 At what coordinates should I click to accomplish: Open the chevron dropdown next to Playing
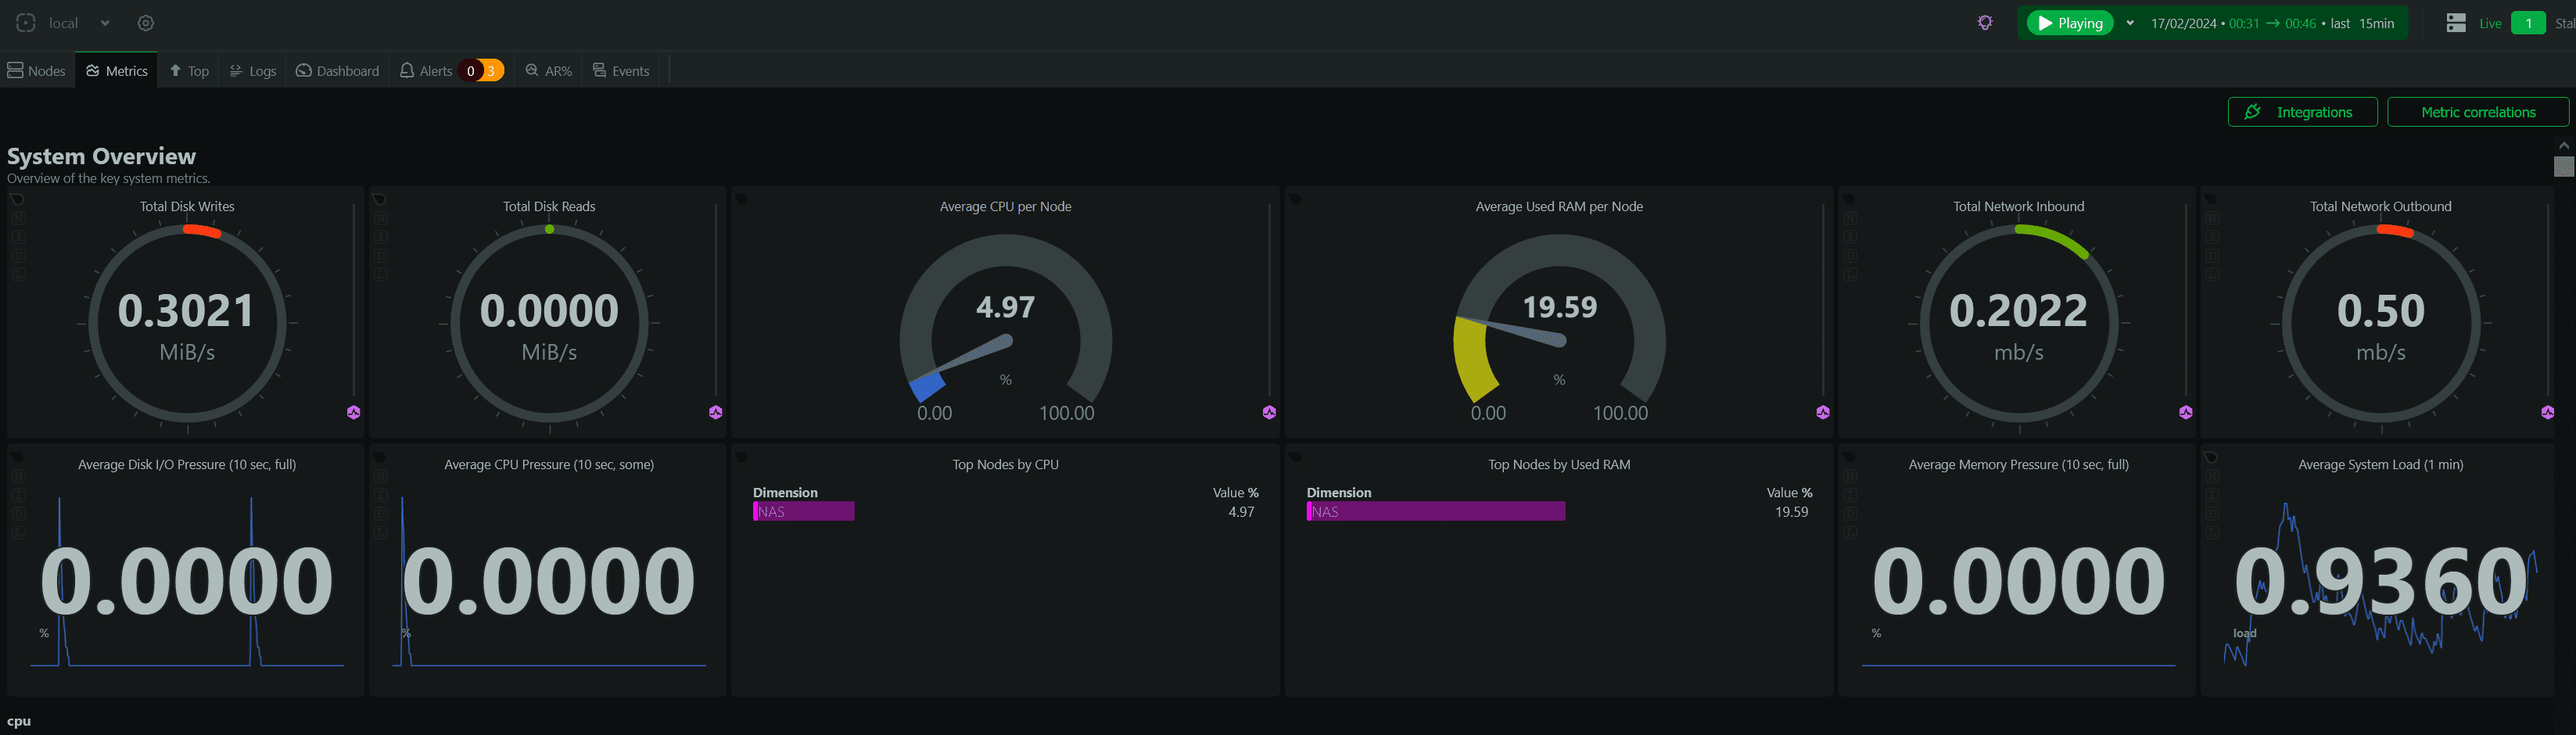click(x=2130, y=23)
